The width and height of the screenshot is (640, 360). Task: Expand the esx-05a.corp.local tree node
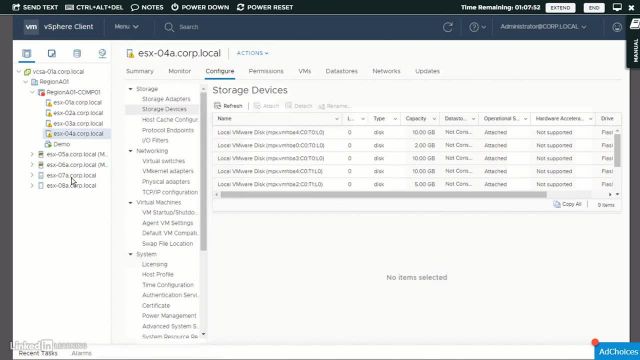(x=32, y=154)
